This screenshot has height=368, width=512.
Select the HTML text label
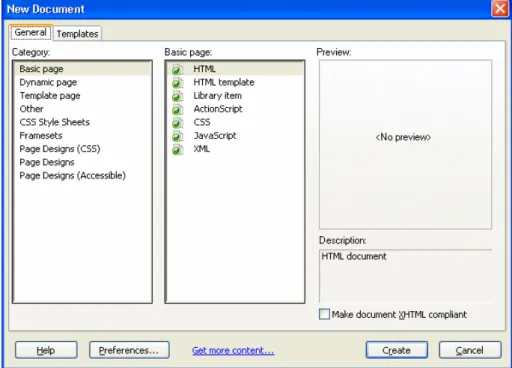[204, 69]
